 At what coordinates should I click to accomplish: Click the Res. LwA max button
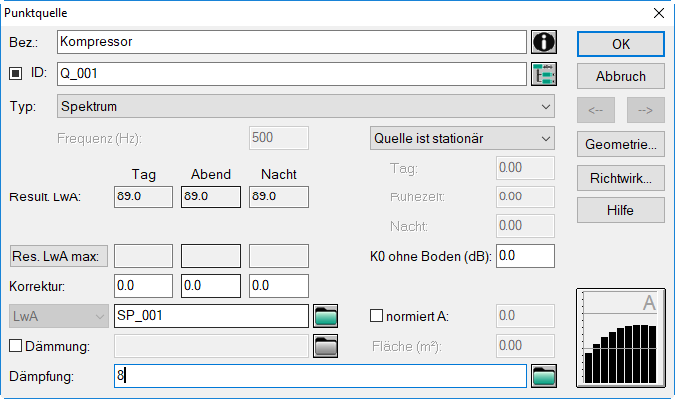[x=59, y=257]
